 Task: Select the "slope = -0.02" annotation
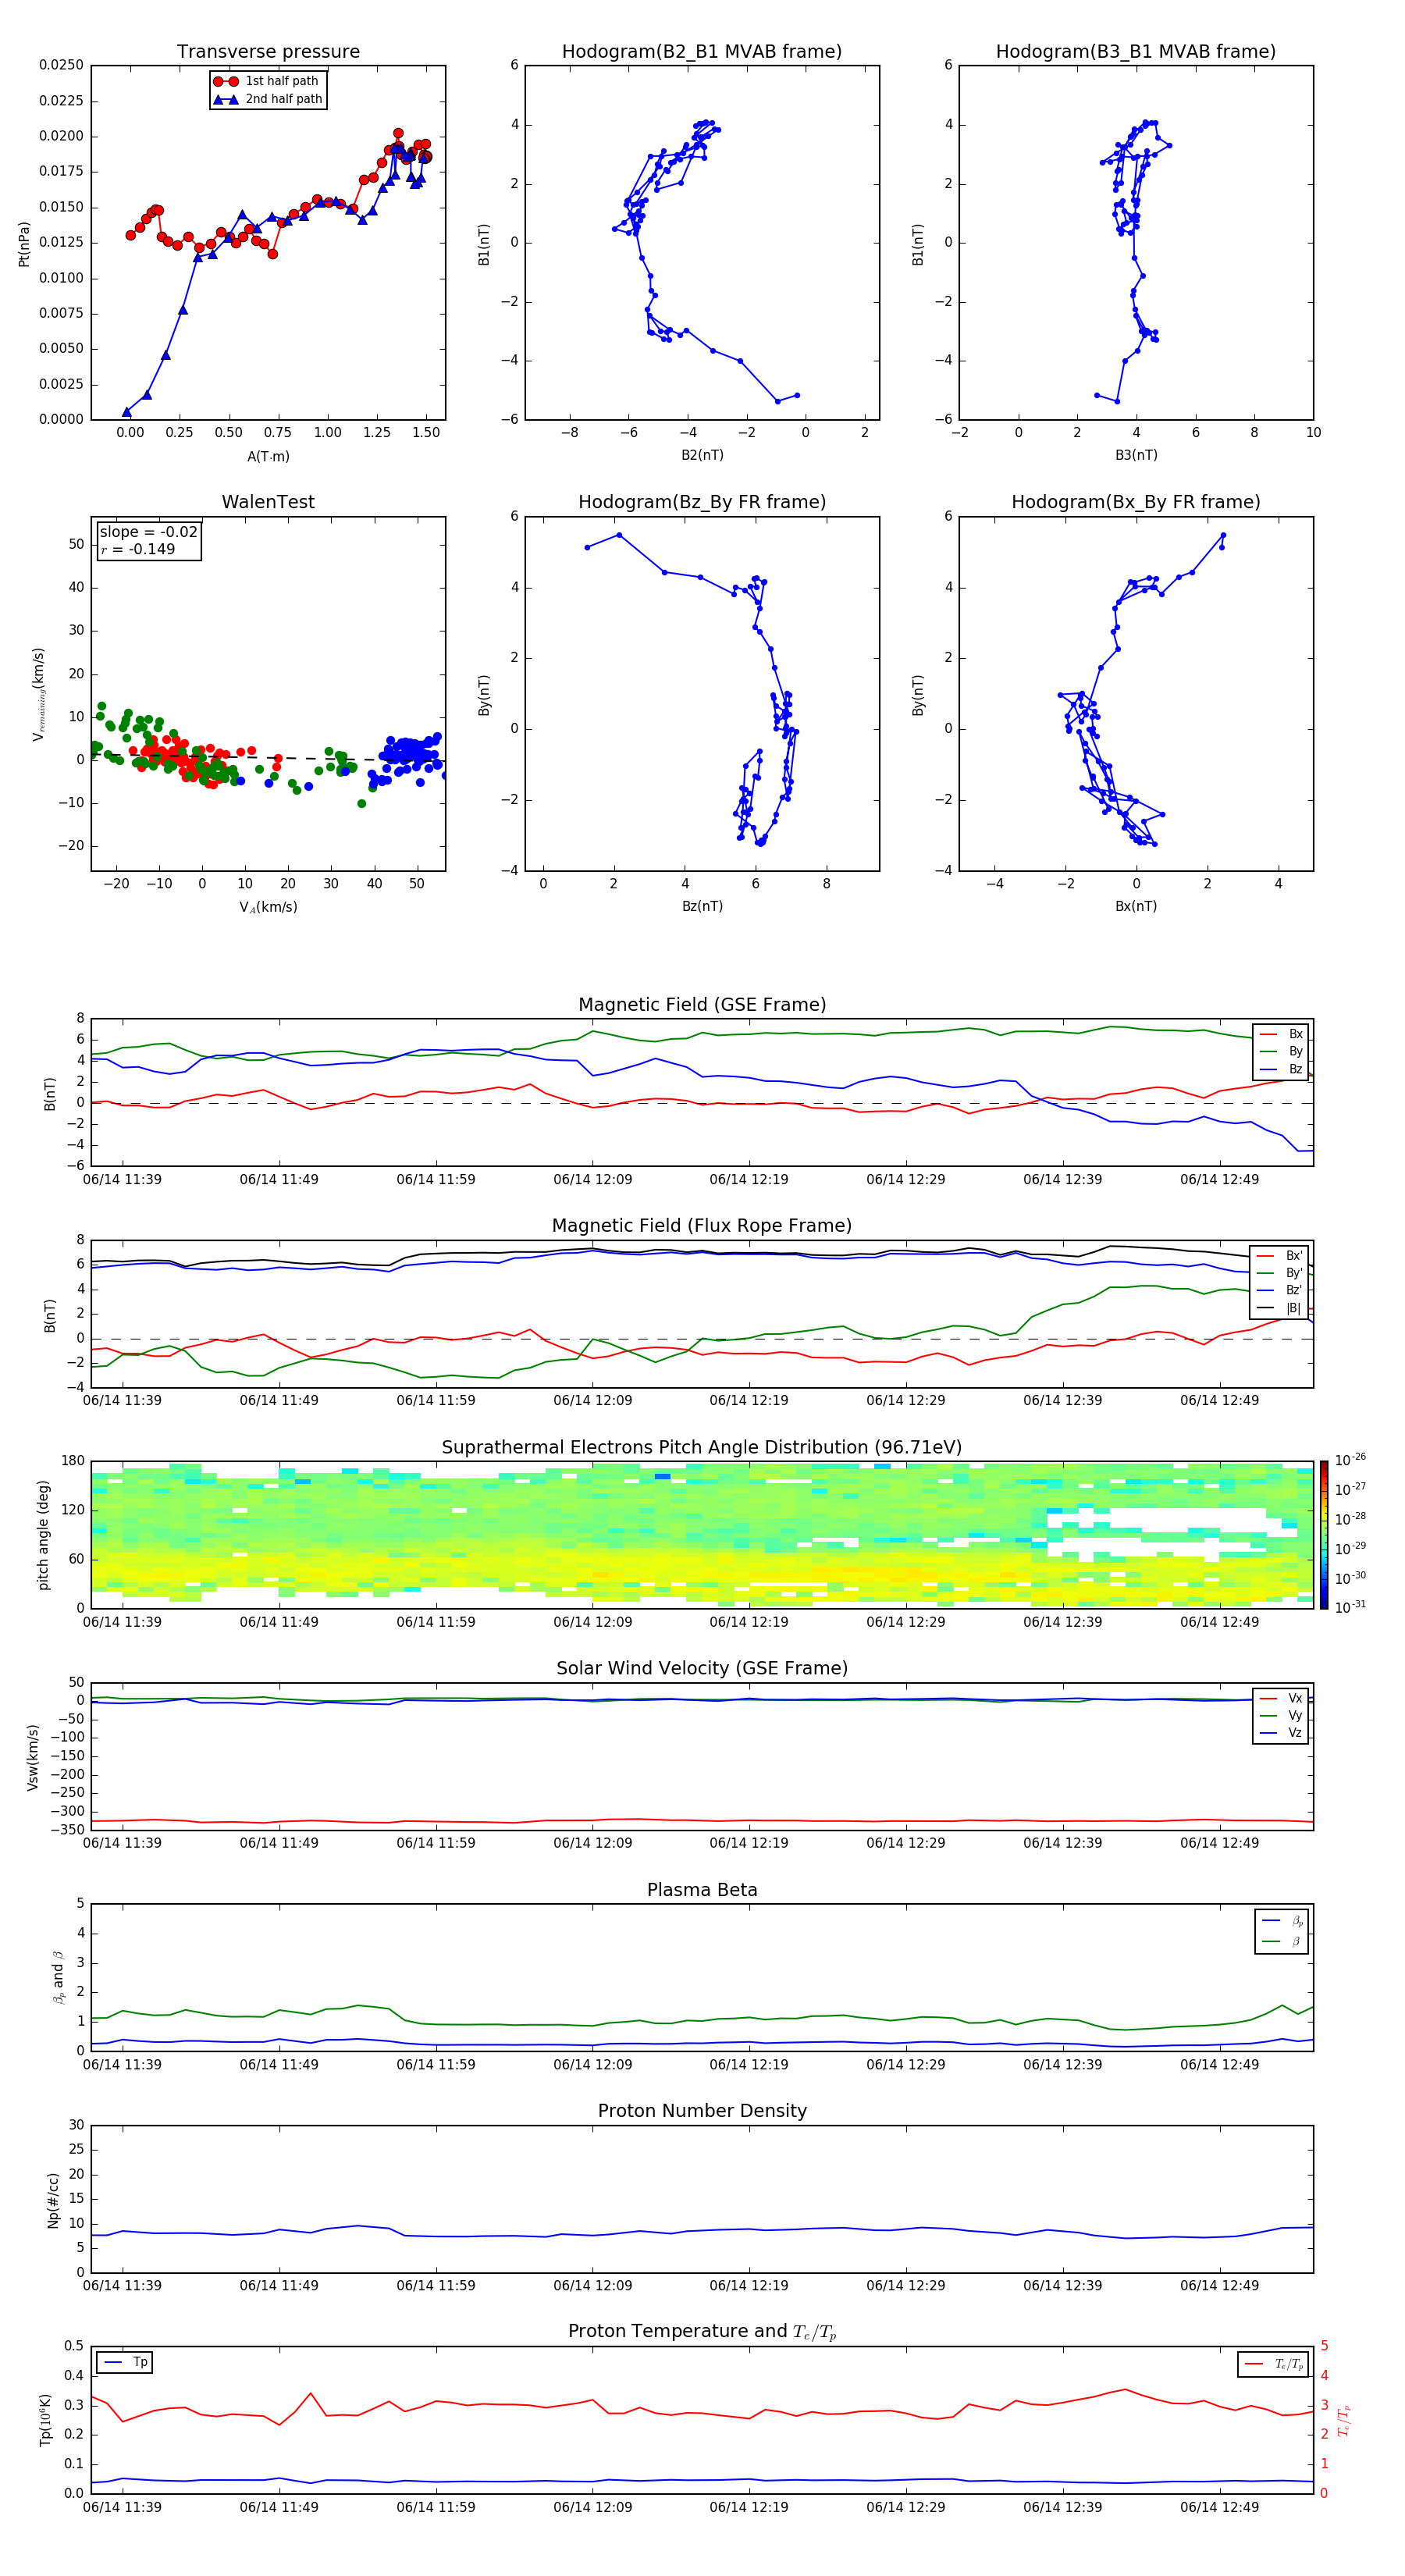click(x=148, y=532)
